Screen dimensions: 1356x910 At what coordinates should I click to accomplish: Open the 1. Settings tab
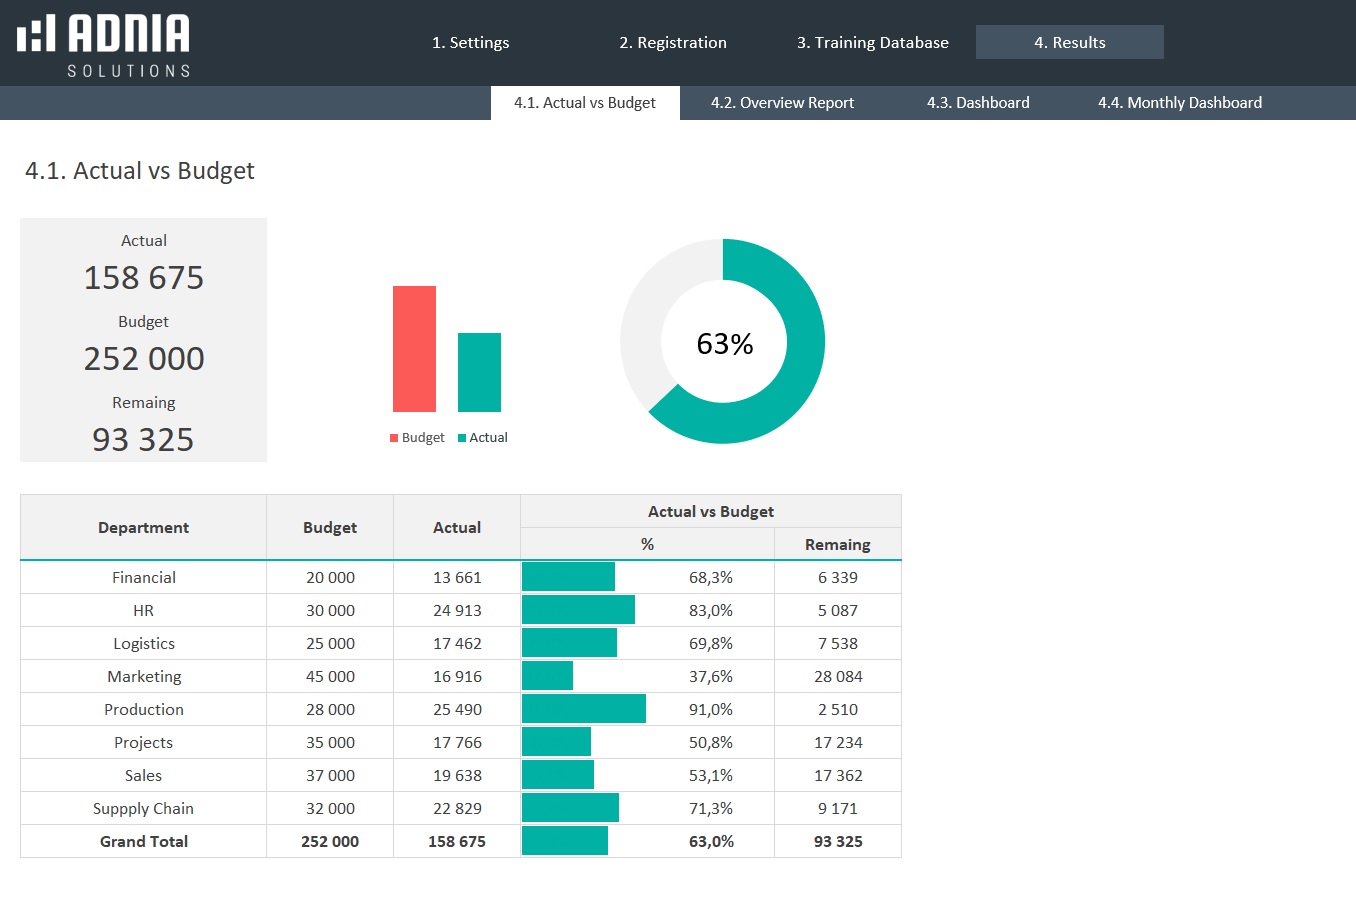pyautogui.click(x=470, y=42)
